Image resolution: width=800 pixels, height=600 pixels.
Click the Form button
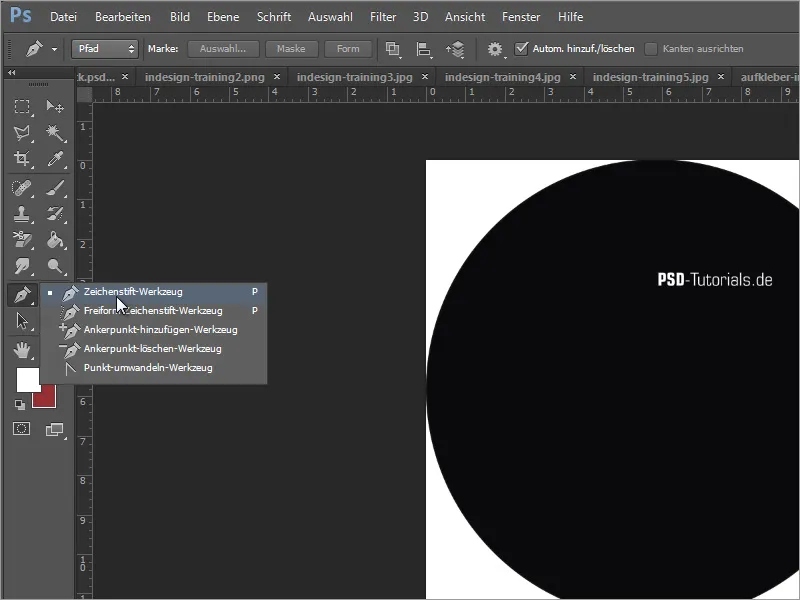tap(348, 49)
